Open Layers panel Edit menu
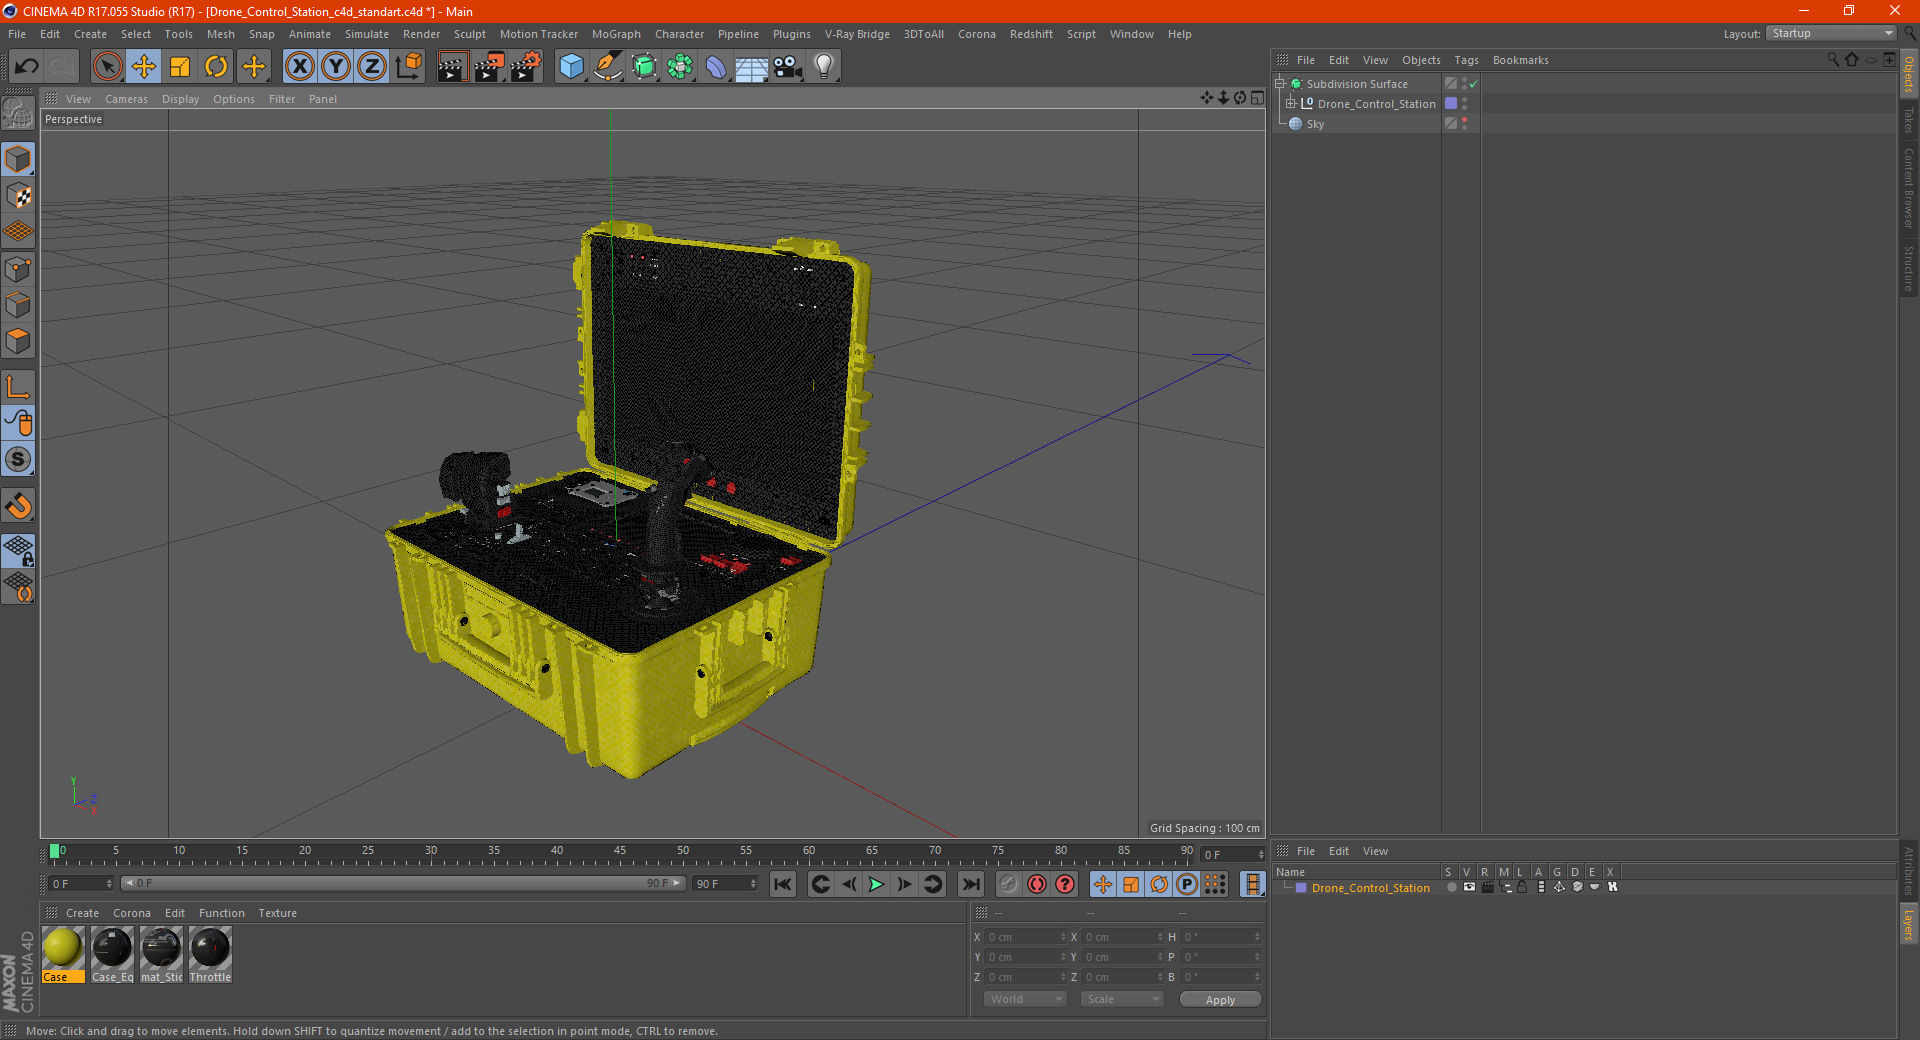The image size is (1920, 1040). click(1339, 851)
